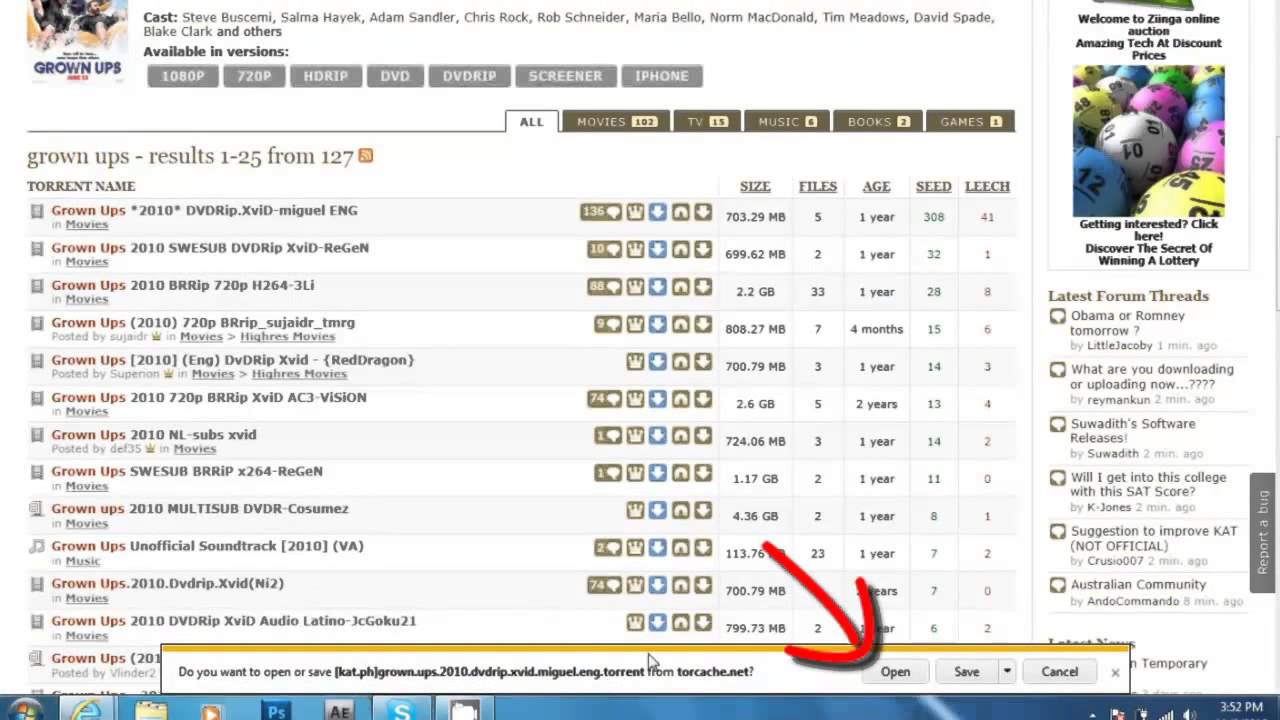The image size is (1280, 720).
Task: Download torrent file for Unofficial Soundtrack [2010] (VA)
Action: (x=703, y=548)
